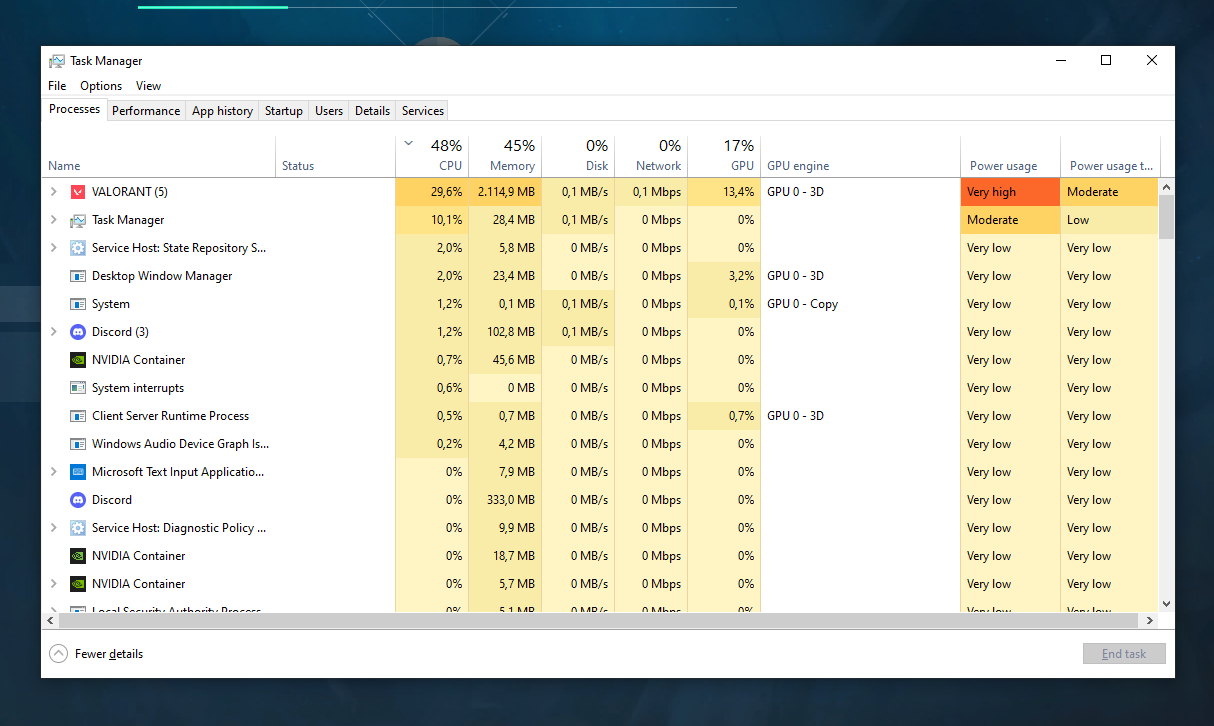Click the Client Server Runtime Process icon
Image resolution: width=1214 pixels, height=726 pixels.
tap(78, 416)
